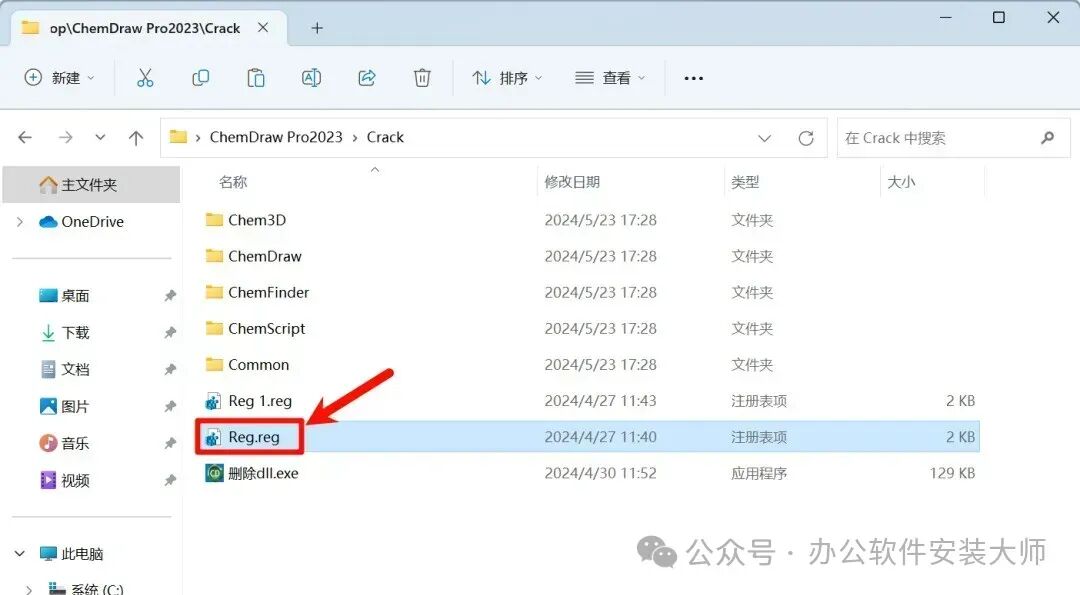This screenshot has width=1080, height=595.
Task: Click the Cut scissors icon
Action: point(145,78)
